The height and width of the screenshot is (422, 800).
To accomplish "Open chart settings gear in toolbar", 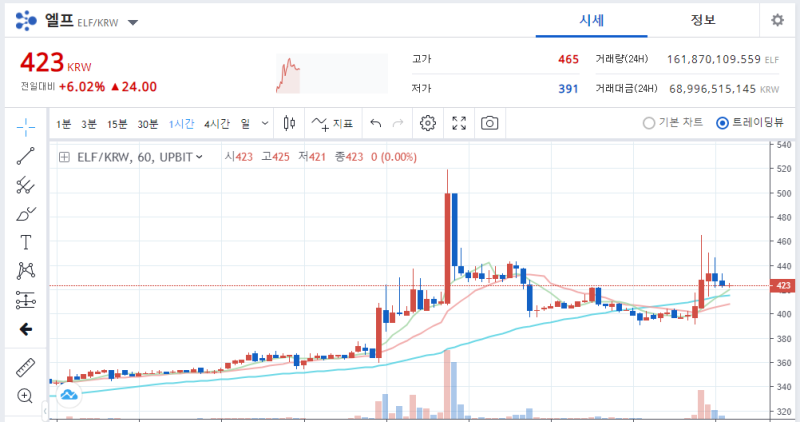I will pyautogui.click(x=428, y=123).
